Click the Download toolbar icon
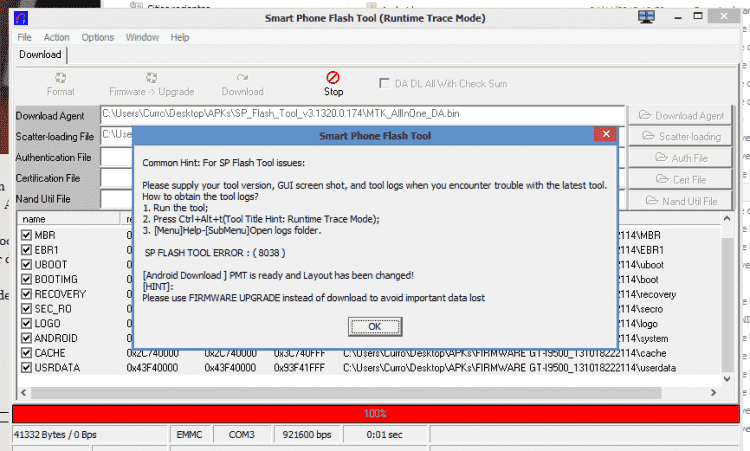Viewport: 750px width, 451px height. coord(242,78)
